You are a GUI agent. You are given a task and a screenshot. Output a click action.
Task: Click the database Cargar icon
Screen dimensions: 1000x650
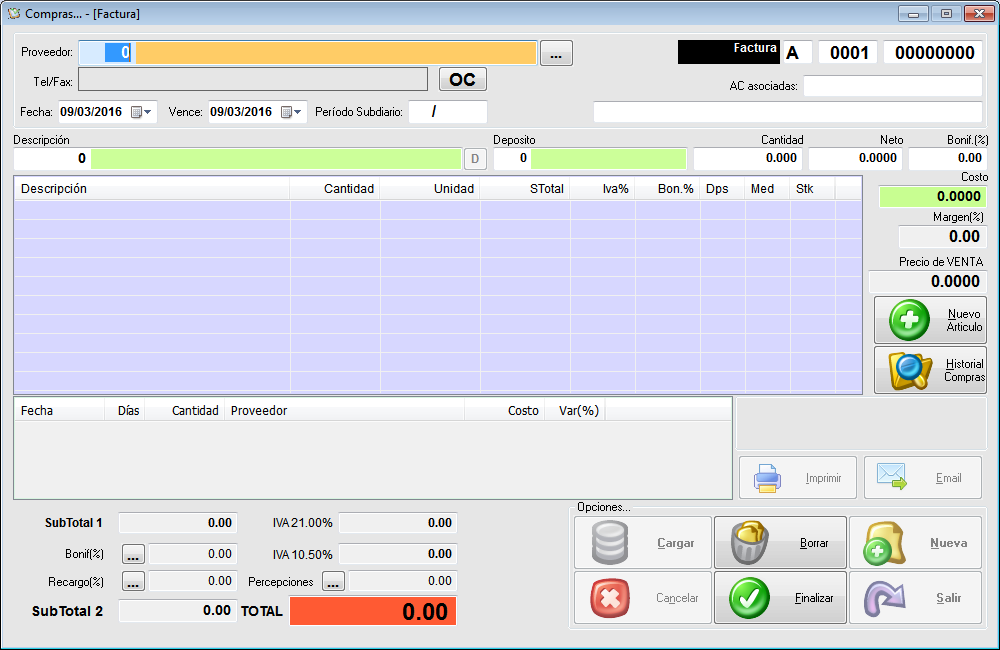click(610, 543)
